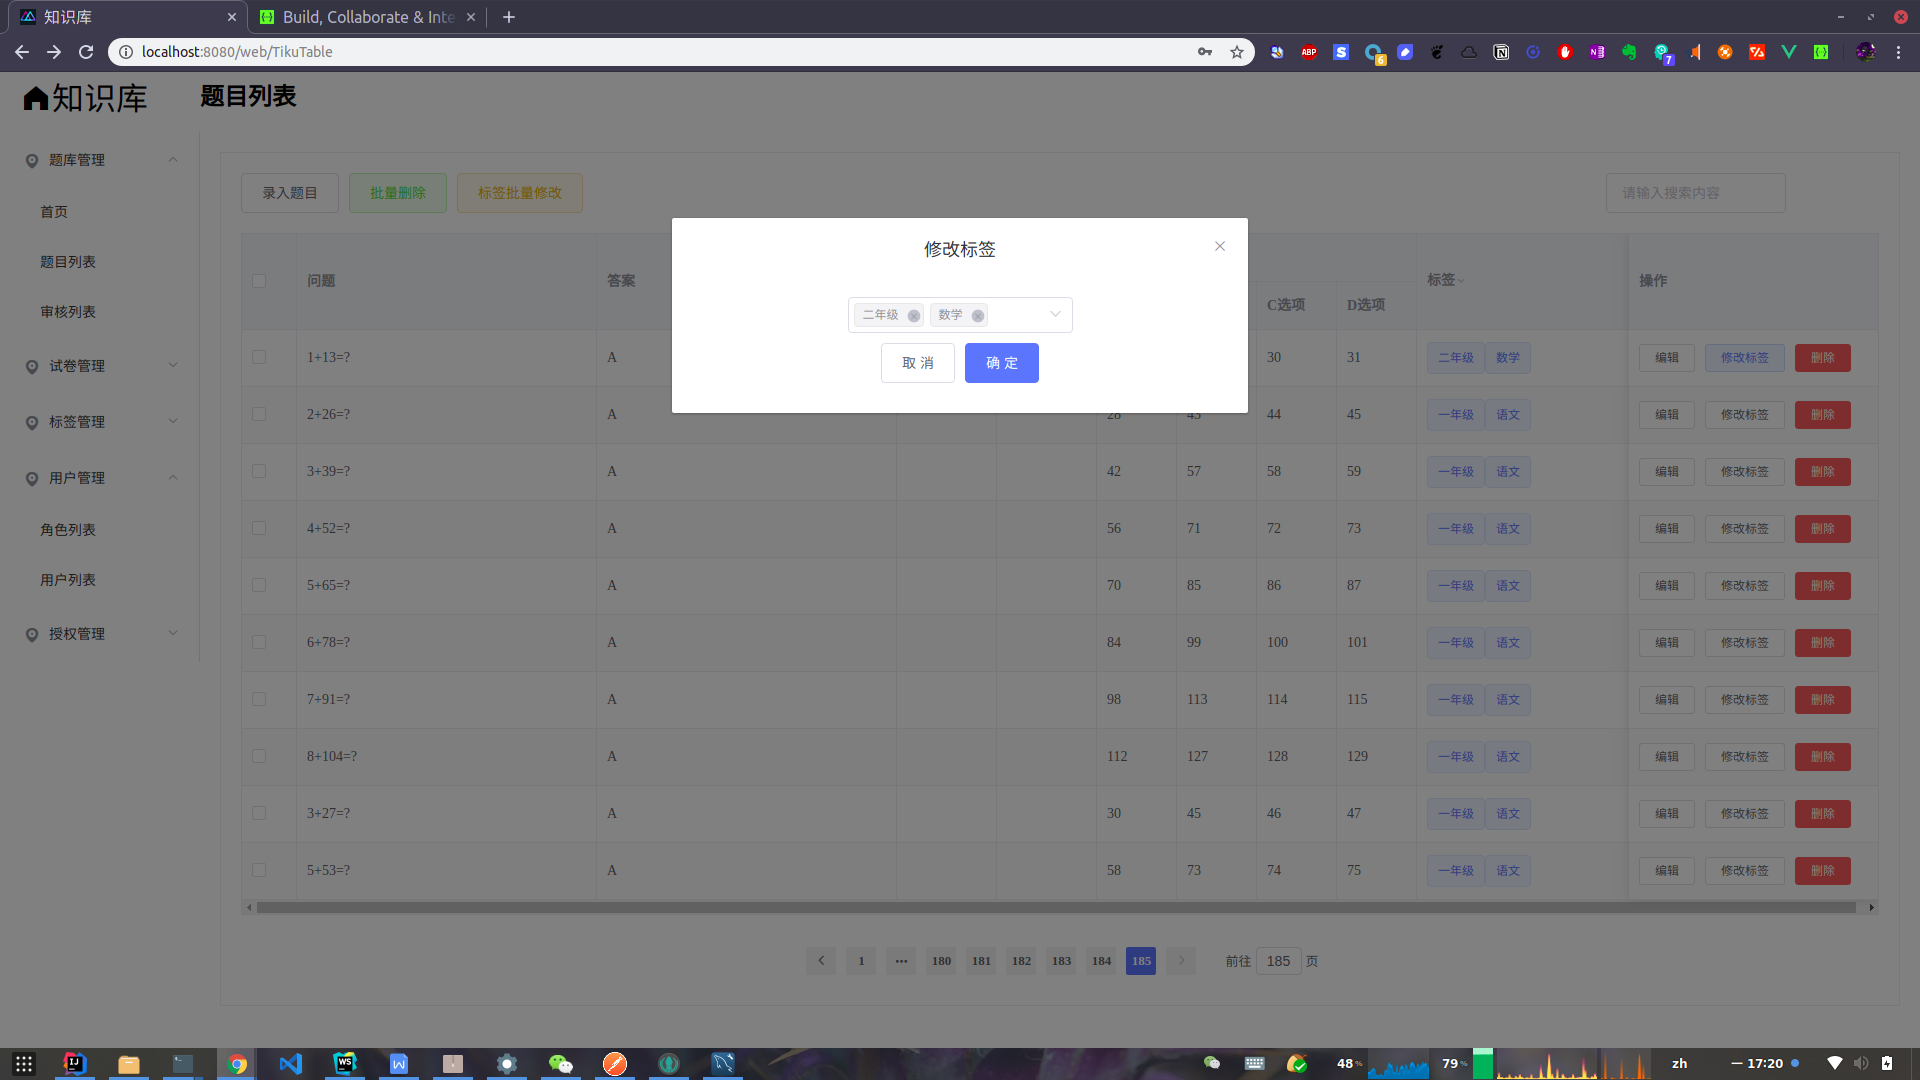
Task: Close the 修改标签 dialog
Action: (x=1220, y=247)
